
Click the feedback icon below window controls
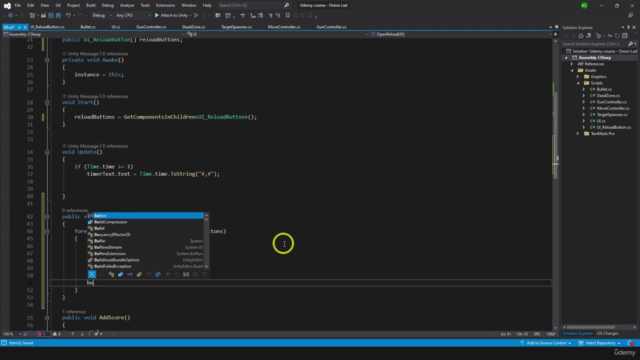click(630, 16)
